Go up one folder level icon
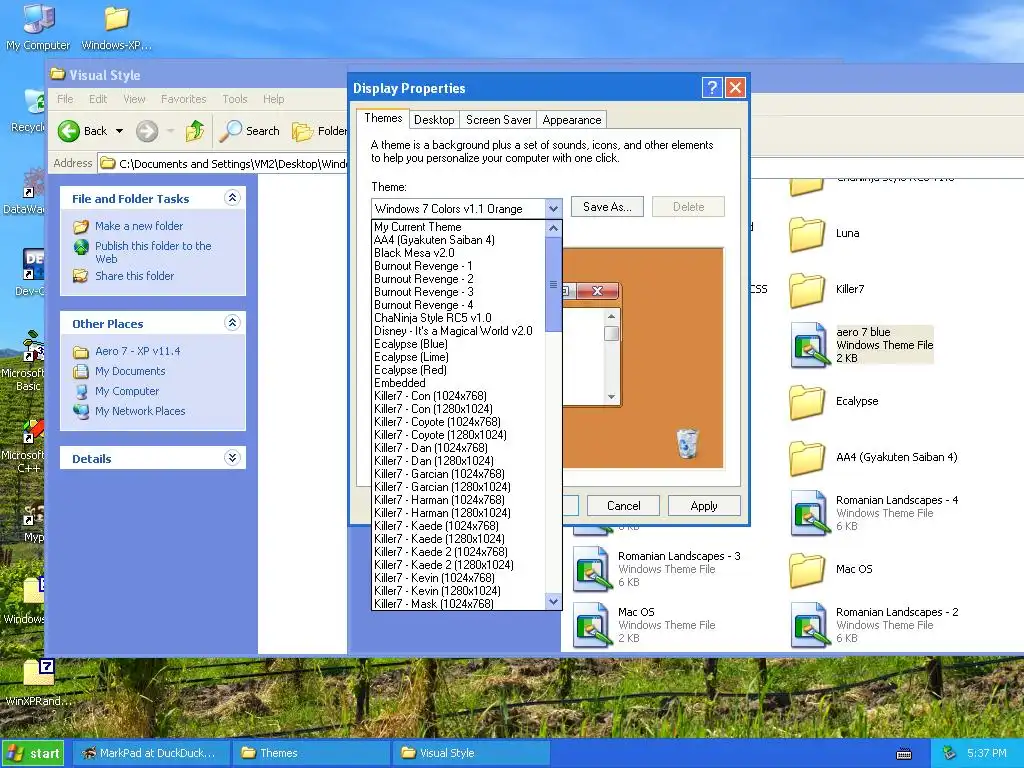The width and height of the screenshot is (1024, 768). tap(195, 131)
